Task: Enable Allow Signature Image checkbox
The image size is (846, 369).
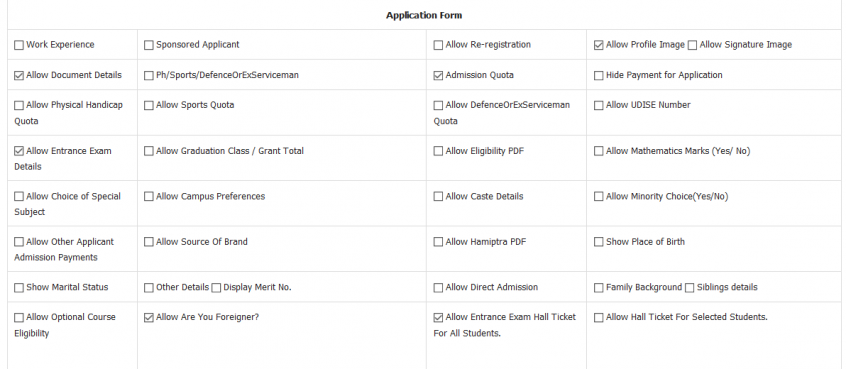Action: pos(692,45)
